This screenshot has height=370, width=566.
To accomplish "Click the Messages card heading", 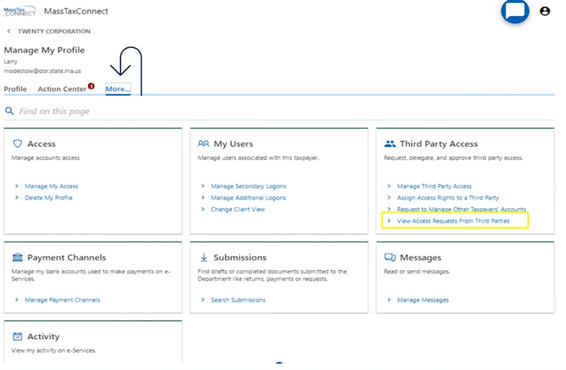I will point(421,257).
